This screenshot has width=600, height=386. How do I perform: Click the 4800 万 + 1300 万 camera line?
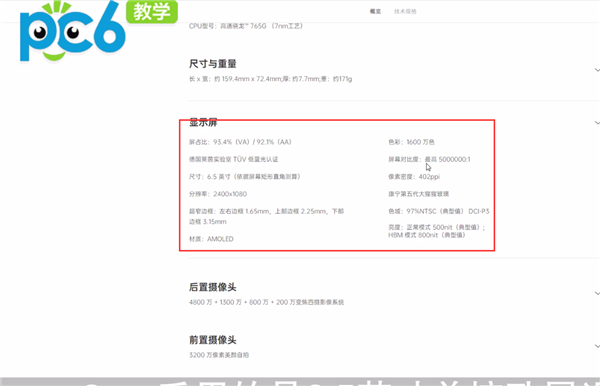tap(266, 302)
